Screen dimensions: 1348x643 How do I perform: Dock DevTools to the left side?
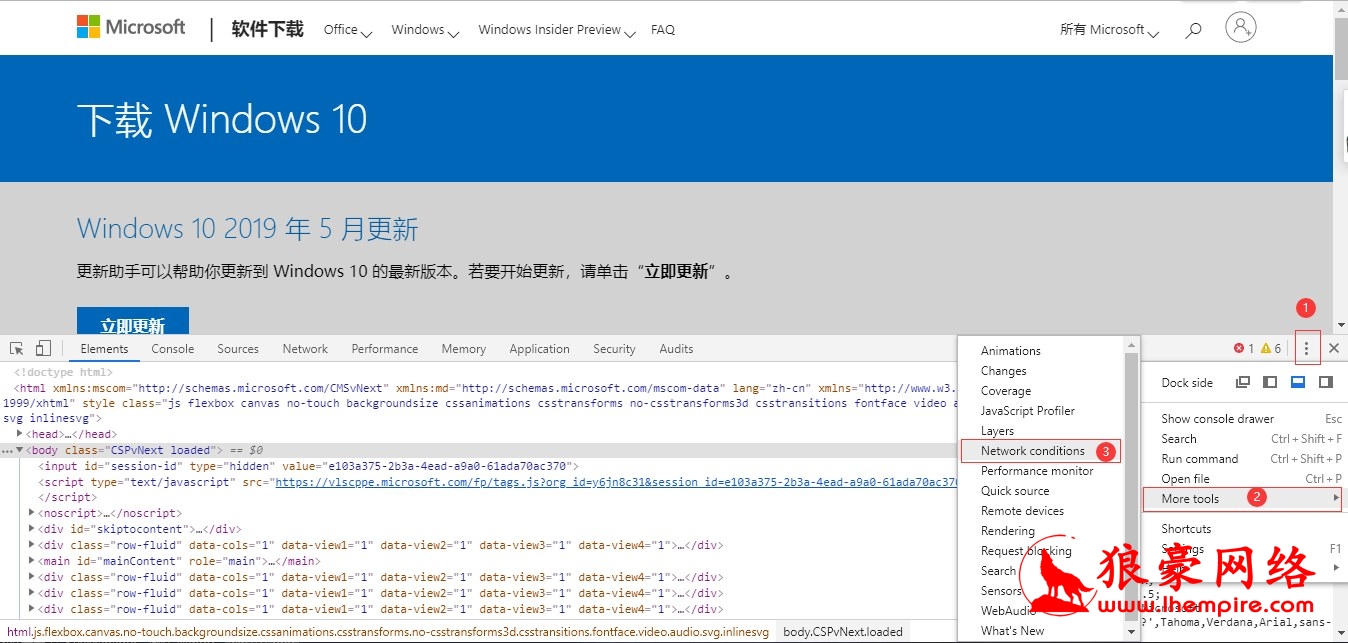1270,382
